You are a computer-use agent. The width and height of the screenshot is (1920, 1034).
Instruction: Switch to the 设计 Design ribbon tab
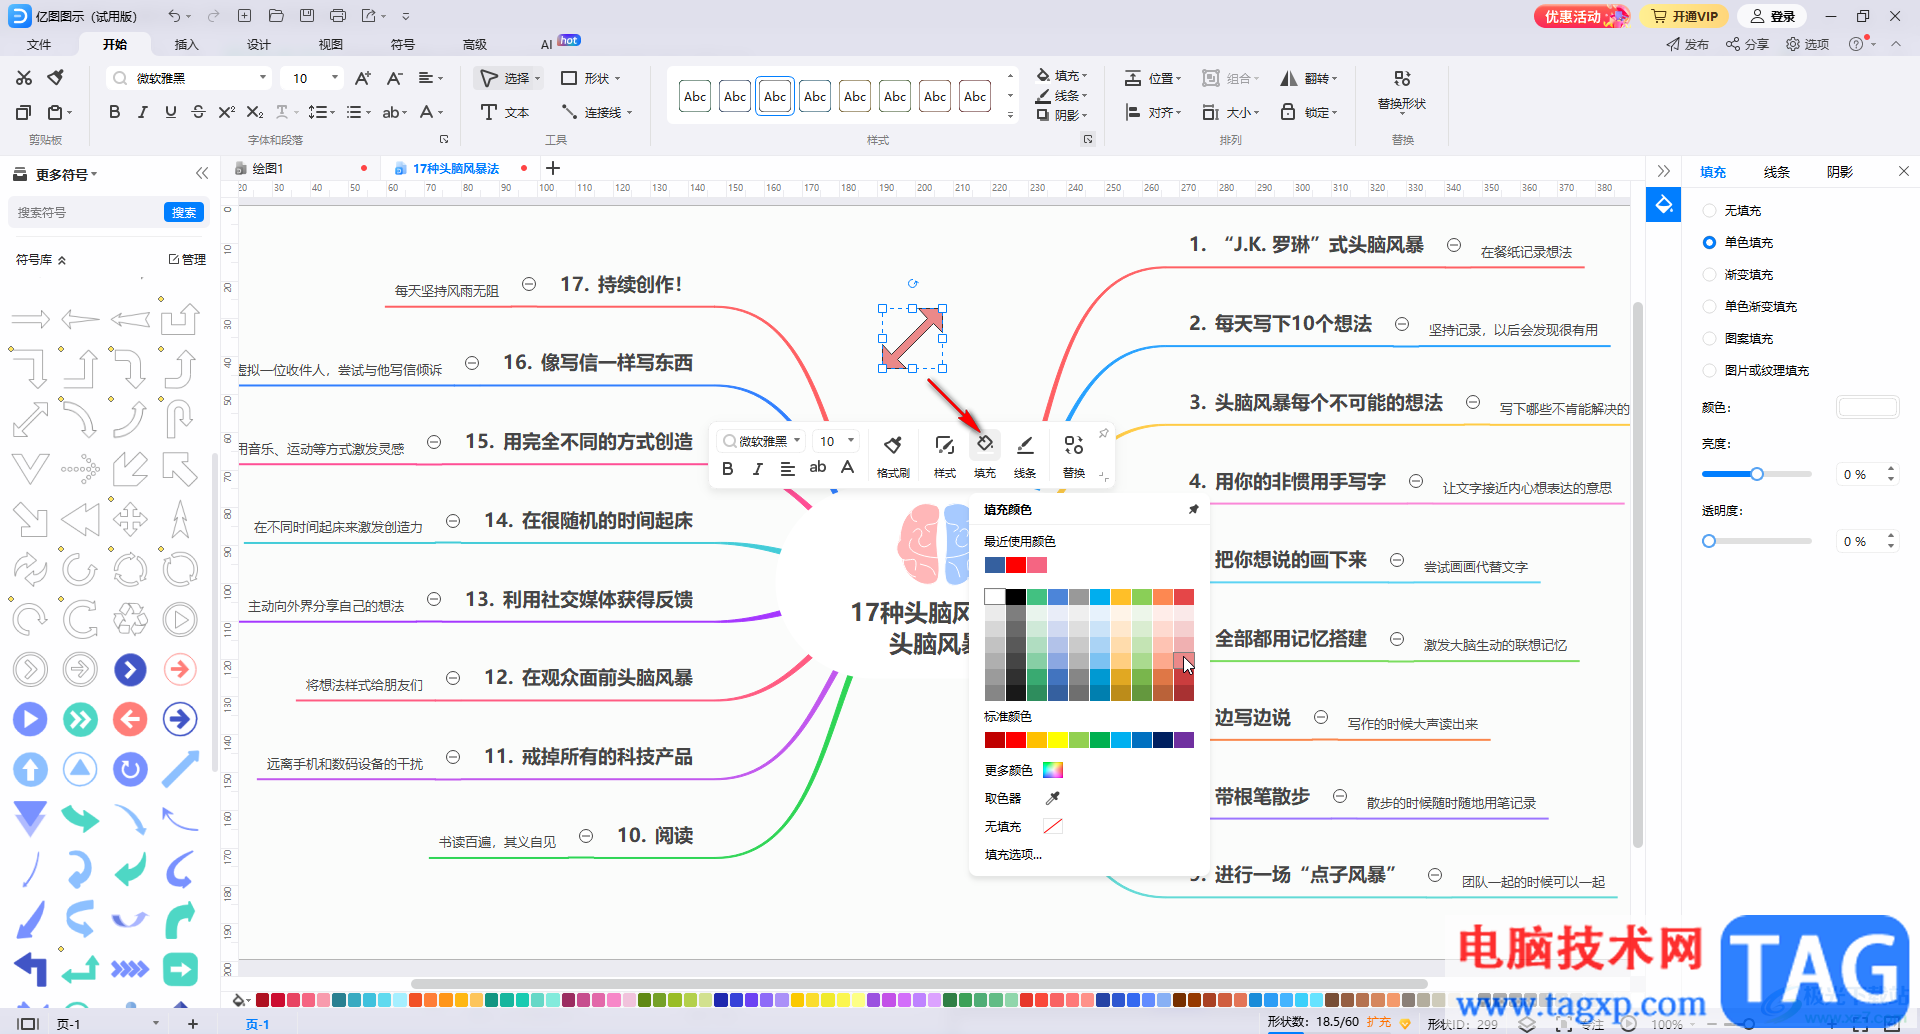(259, 44)
